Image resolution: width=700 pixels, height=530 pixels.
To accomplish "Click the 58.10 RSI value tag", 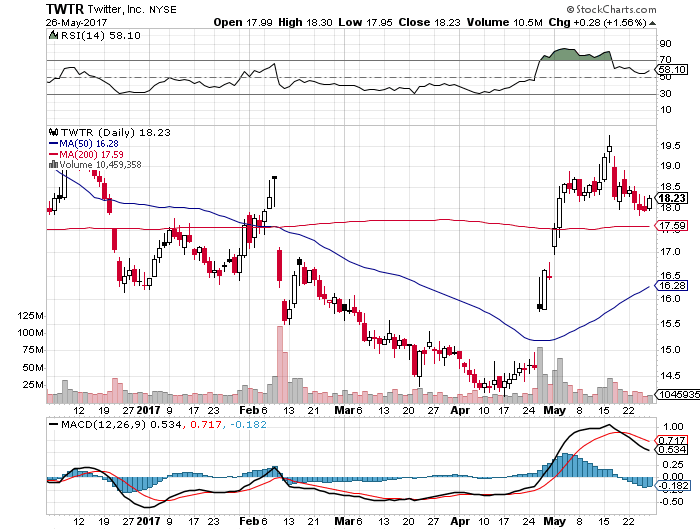I will [x=670, y=70].
